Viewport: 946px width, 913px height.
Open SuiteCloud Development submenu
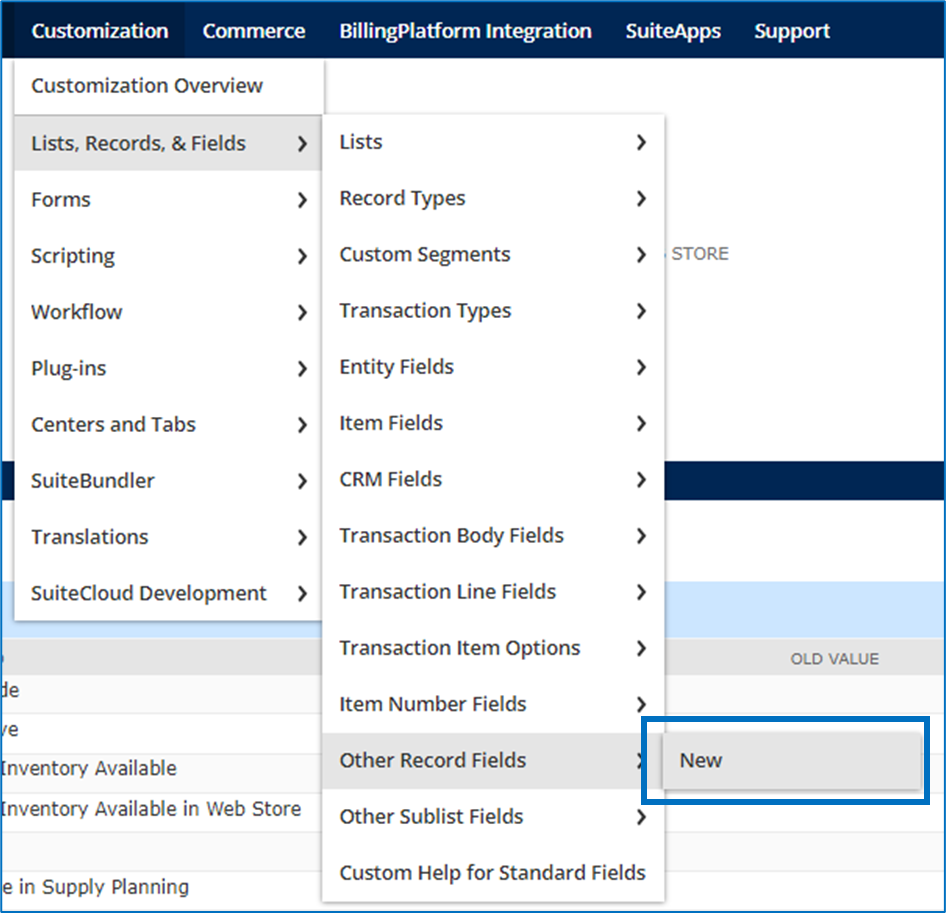click(168, 593)
